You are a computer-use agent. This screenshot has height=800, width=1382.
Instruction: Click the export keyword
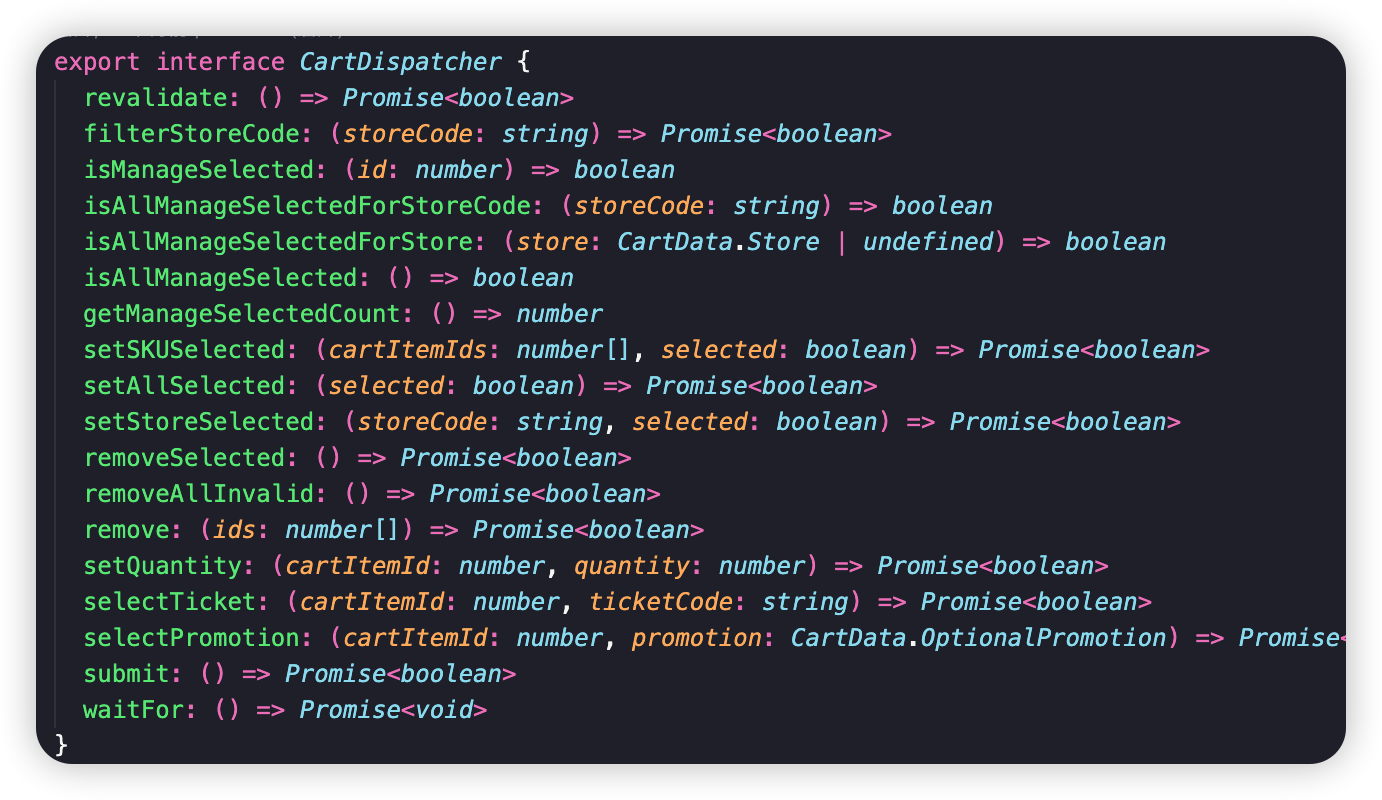click(x=97, y=62)
